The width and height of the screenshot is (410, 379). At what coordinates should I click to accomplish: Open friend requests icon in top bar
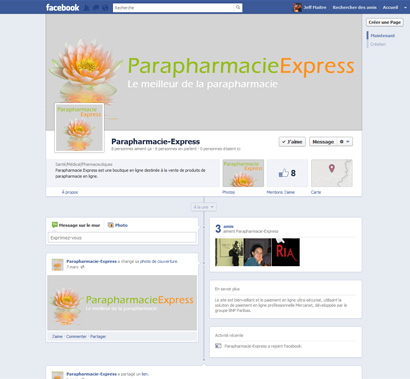coord(86,8)
